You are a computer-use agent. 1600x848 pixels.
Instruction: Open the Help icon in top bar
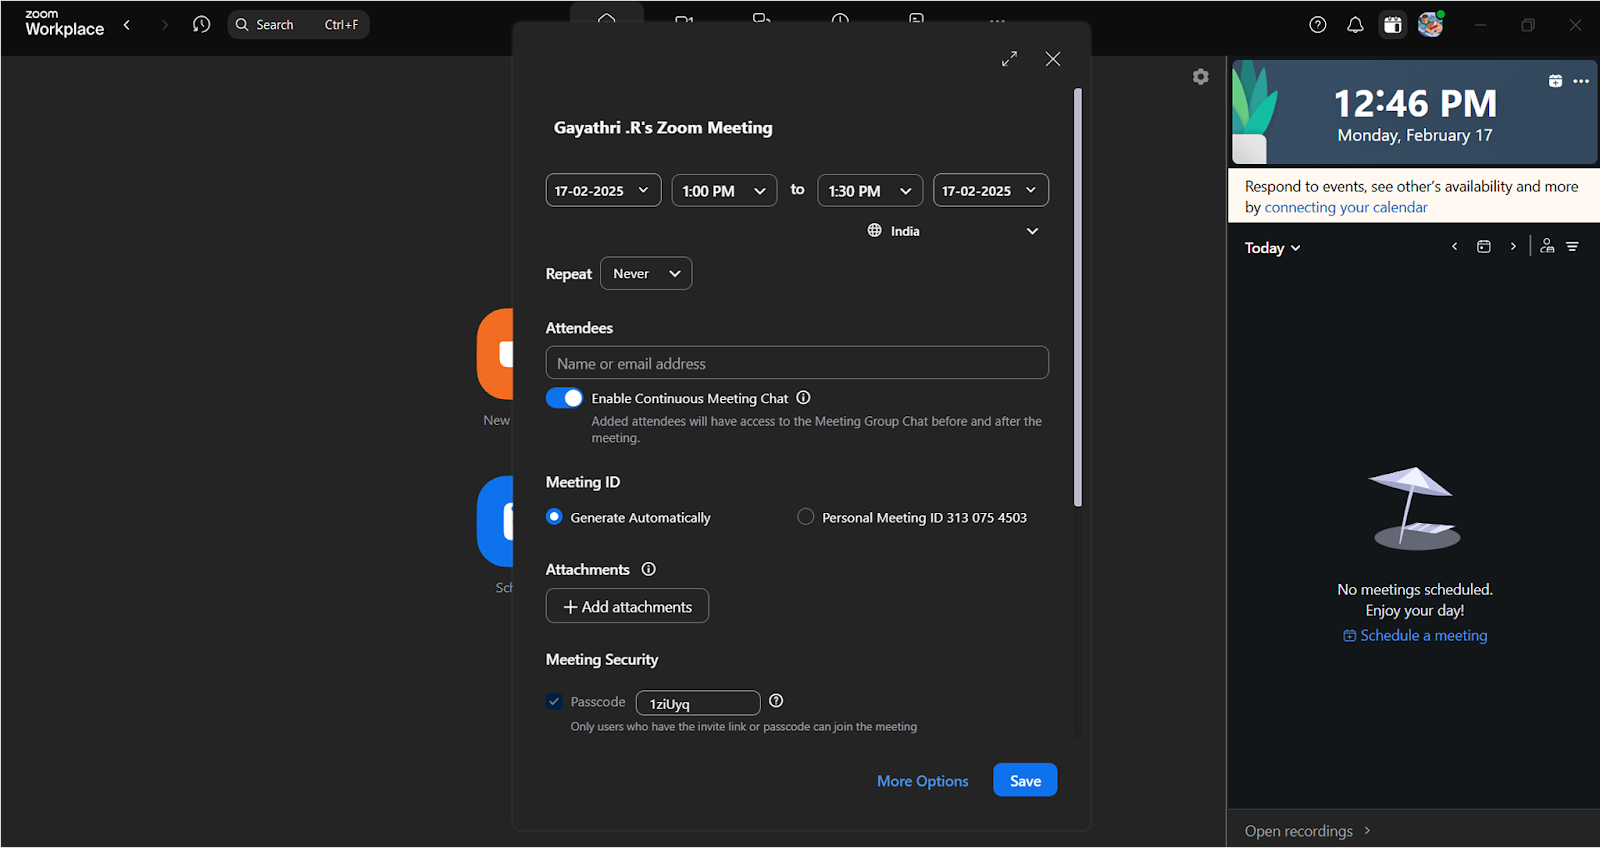(1318, 25)
